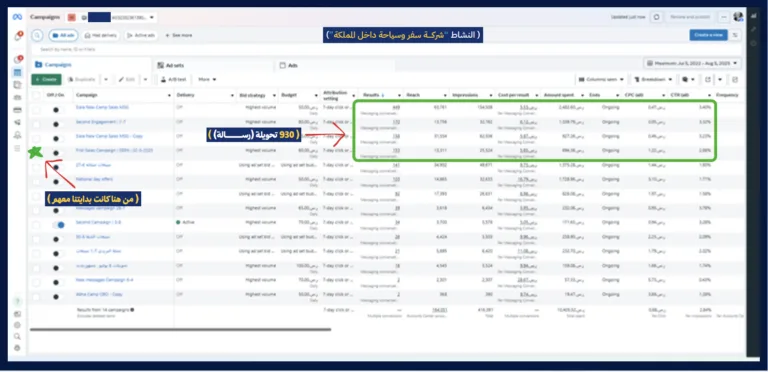Open the Settings gear icon in sidebar
This screenshot has width=768, height=372.
click(x=18, y=325)
